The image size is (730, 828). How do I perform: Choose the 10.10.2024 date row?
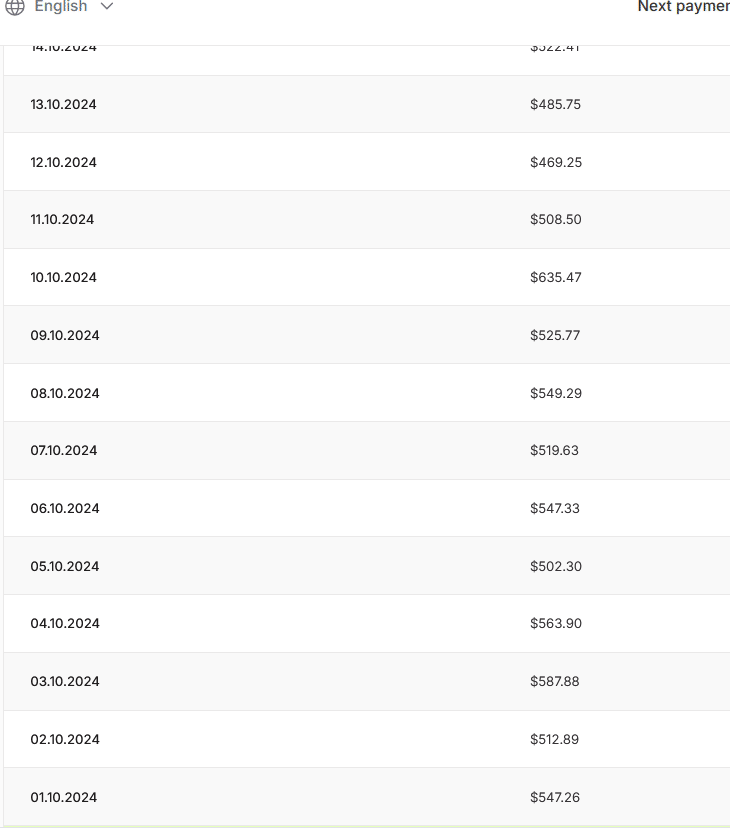(x=64, y=278)
